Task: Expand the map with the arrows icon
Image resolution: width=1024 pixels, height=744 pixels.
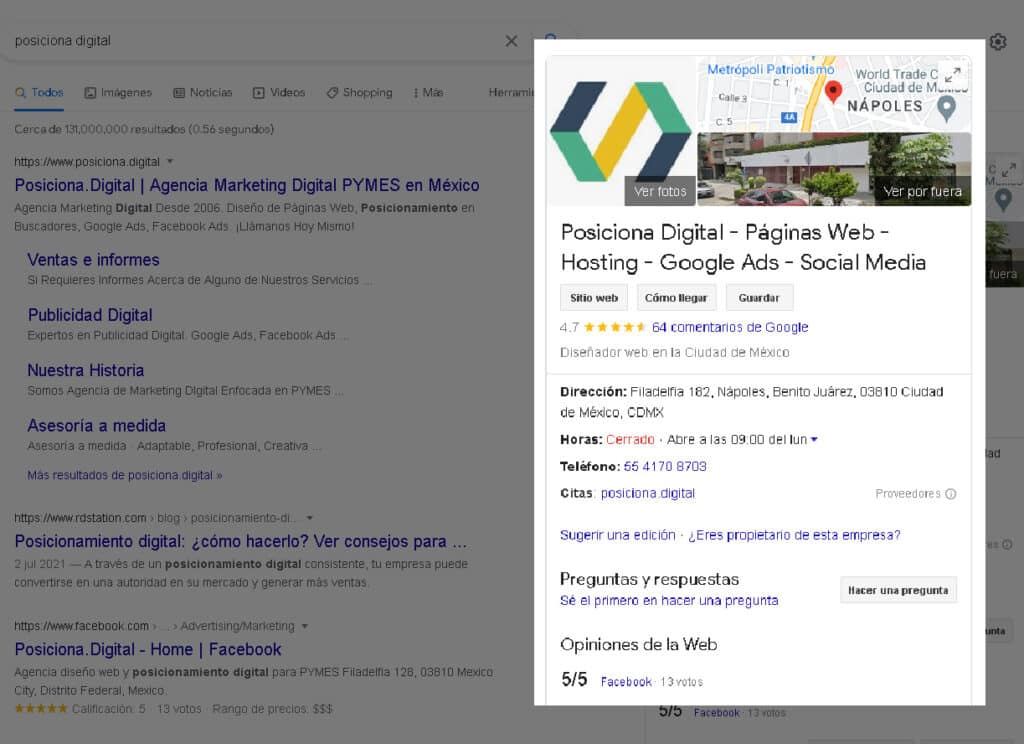Action: 953,74
